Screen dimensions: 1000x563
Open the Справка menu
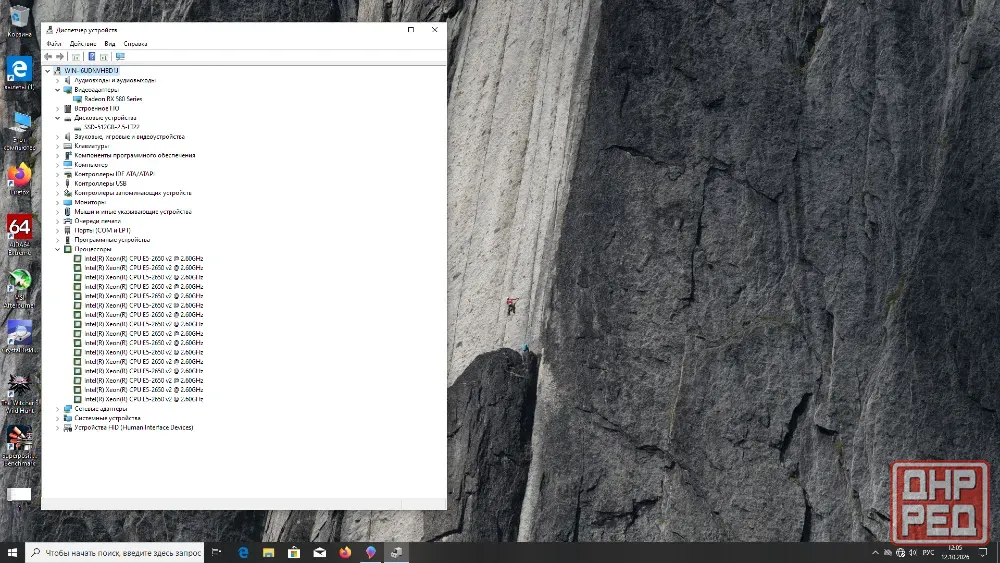(x=135, y=44)
